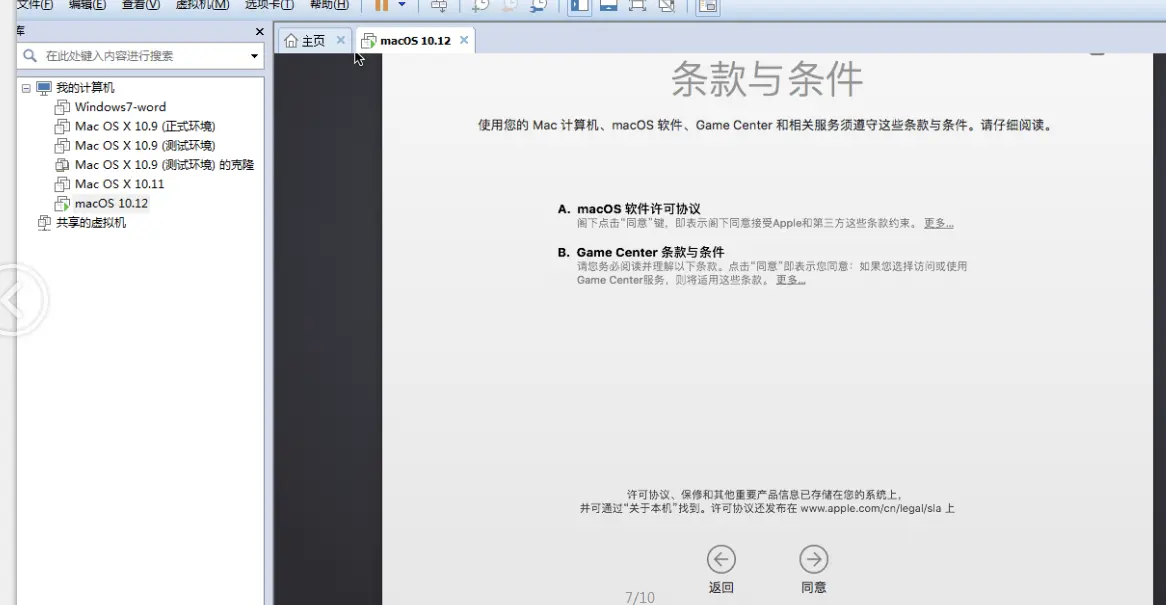
Task: Select the Windows7-word virtual machine
Action: click(120, 107)
